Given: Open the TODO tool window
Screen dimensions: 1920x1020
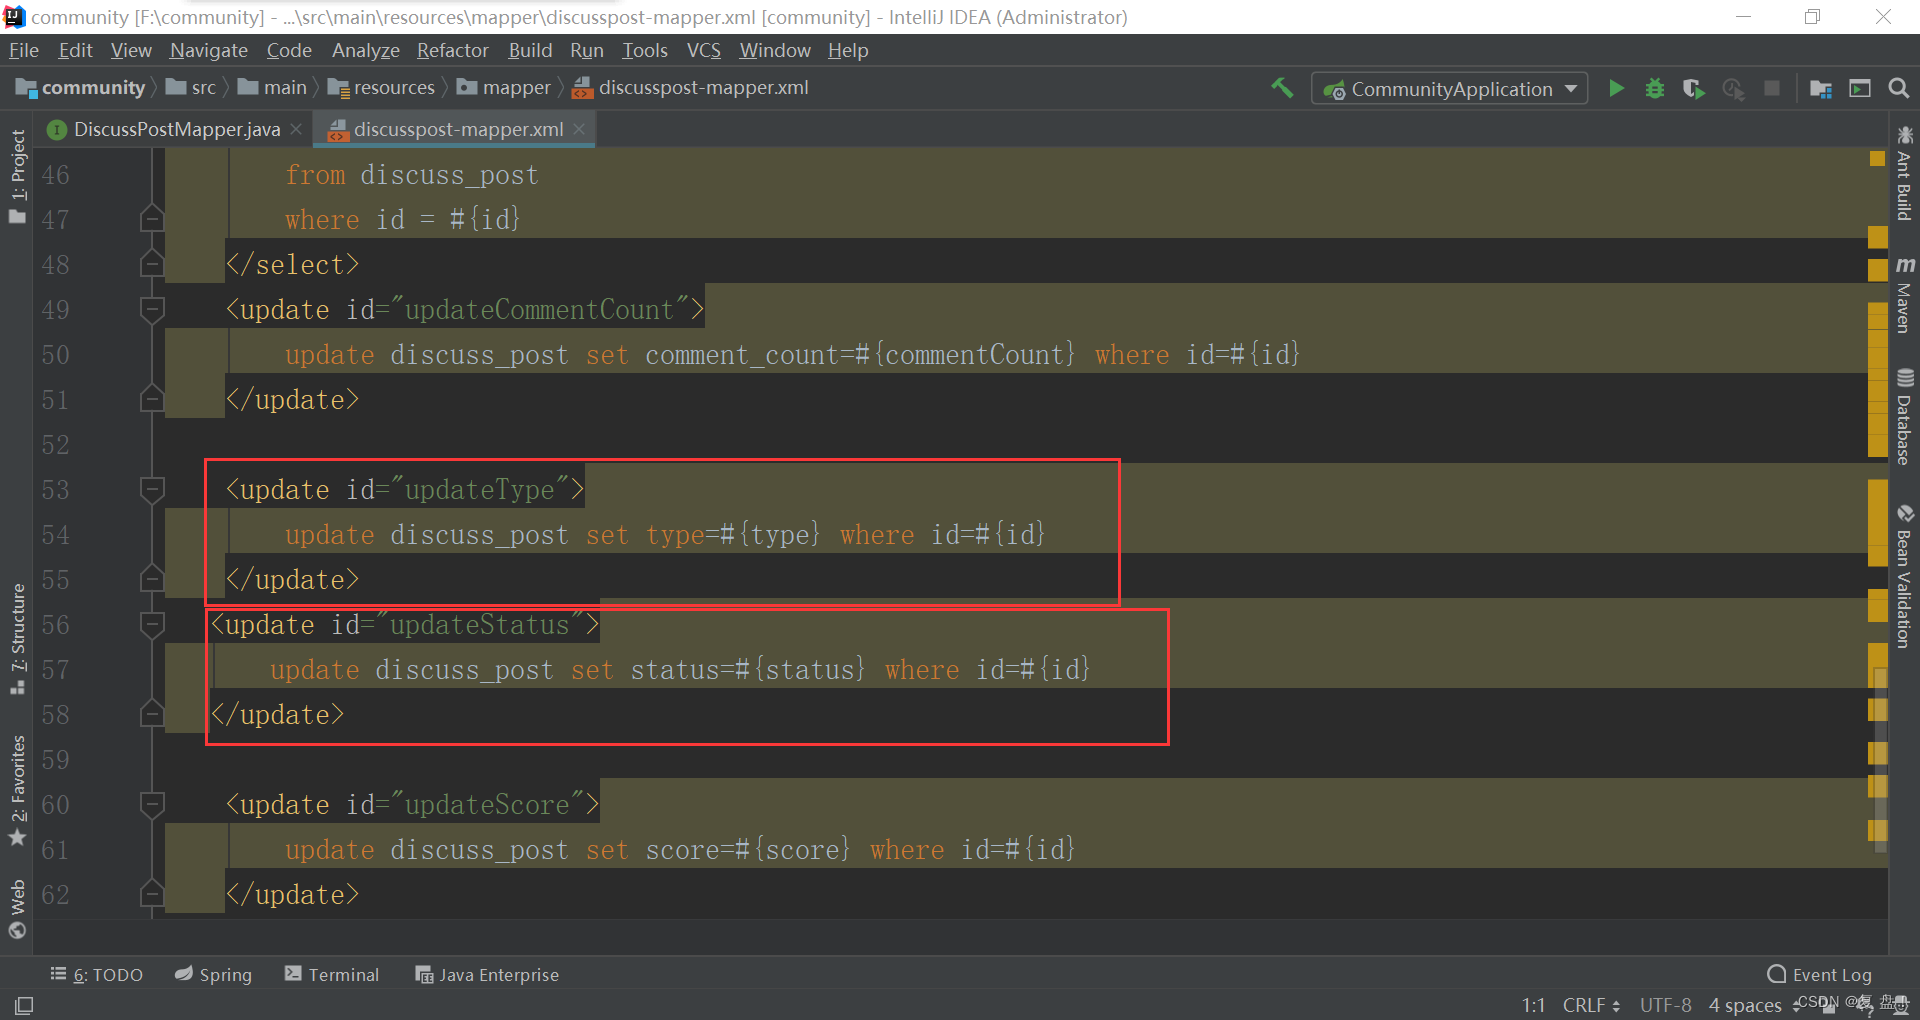Looking at the screenshot, I should click(x=97, y=974).
